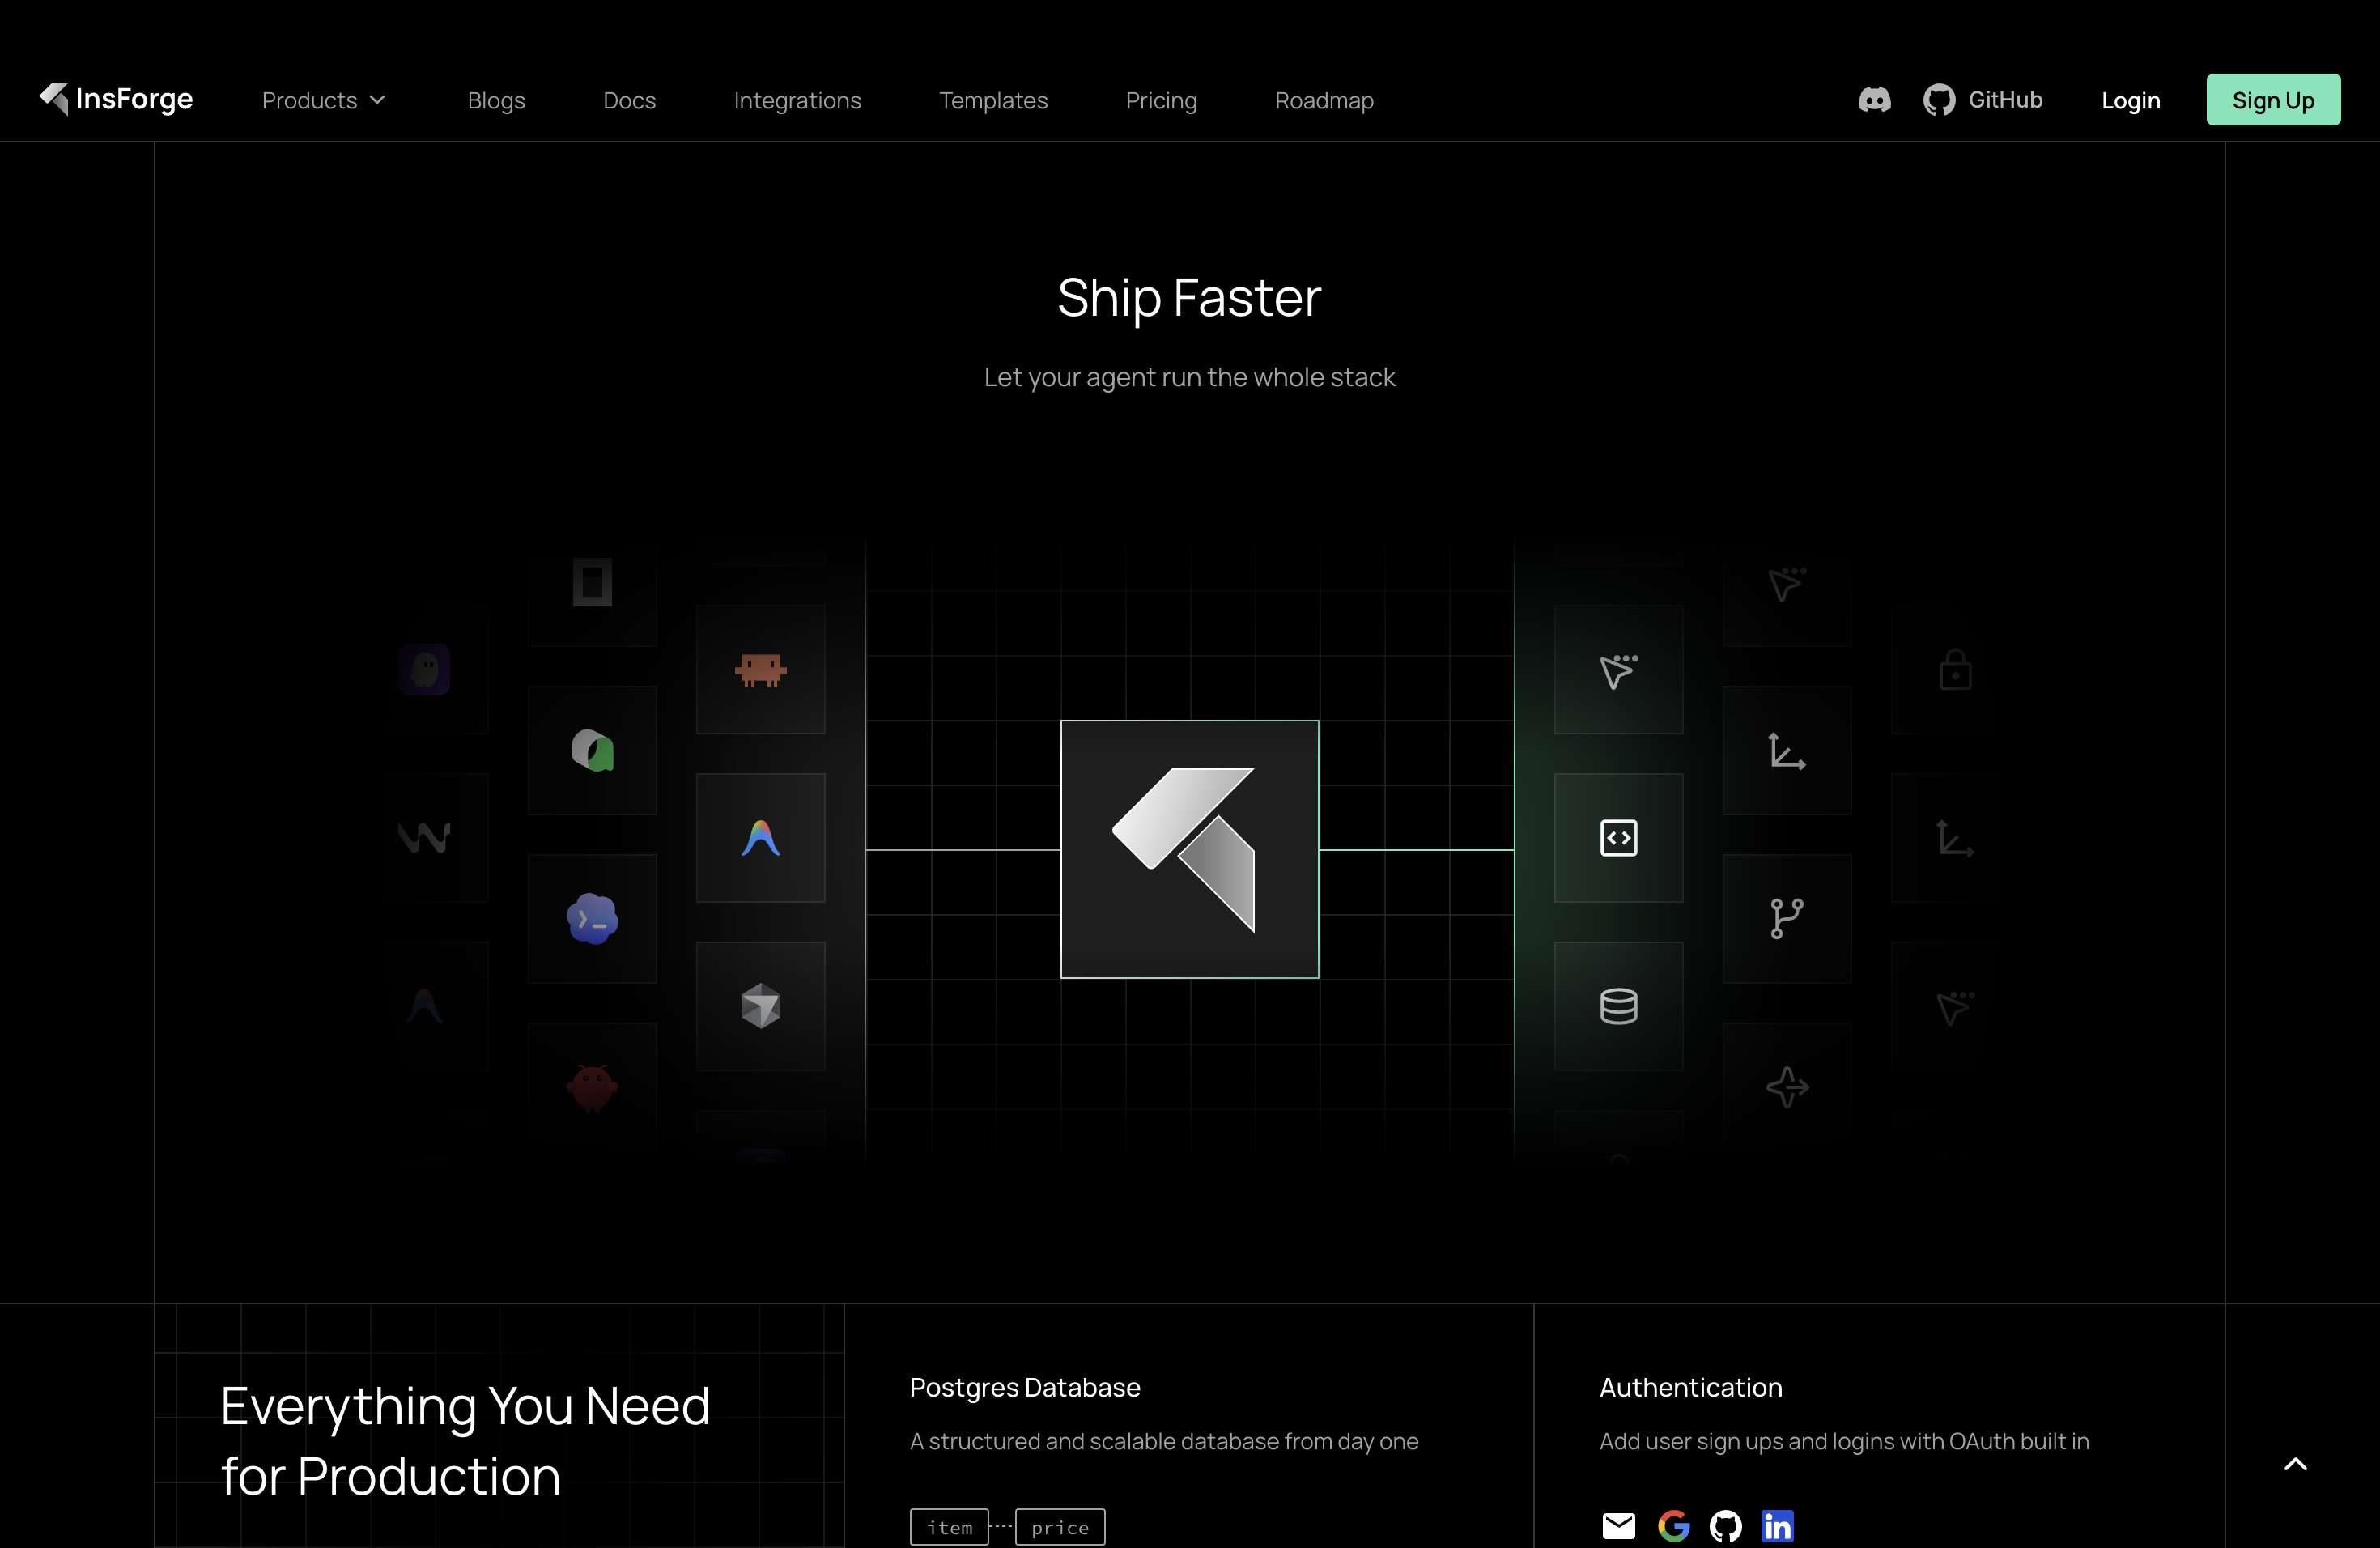Click the padlock icon
The width and height of the screenshot is (2380, 1548).
pos(1955,669)
